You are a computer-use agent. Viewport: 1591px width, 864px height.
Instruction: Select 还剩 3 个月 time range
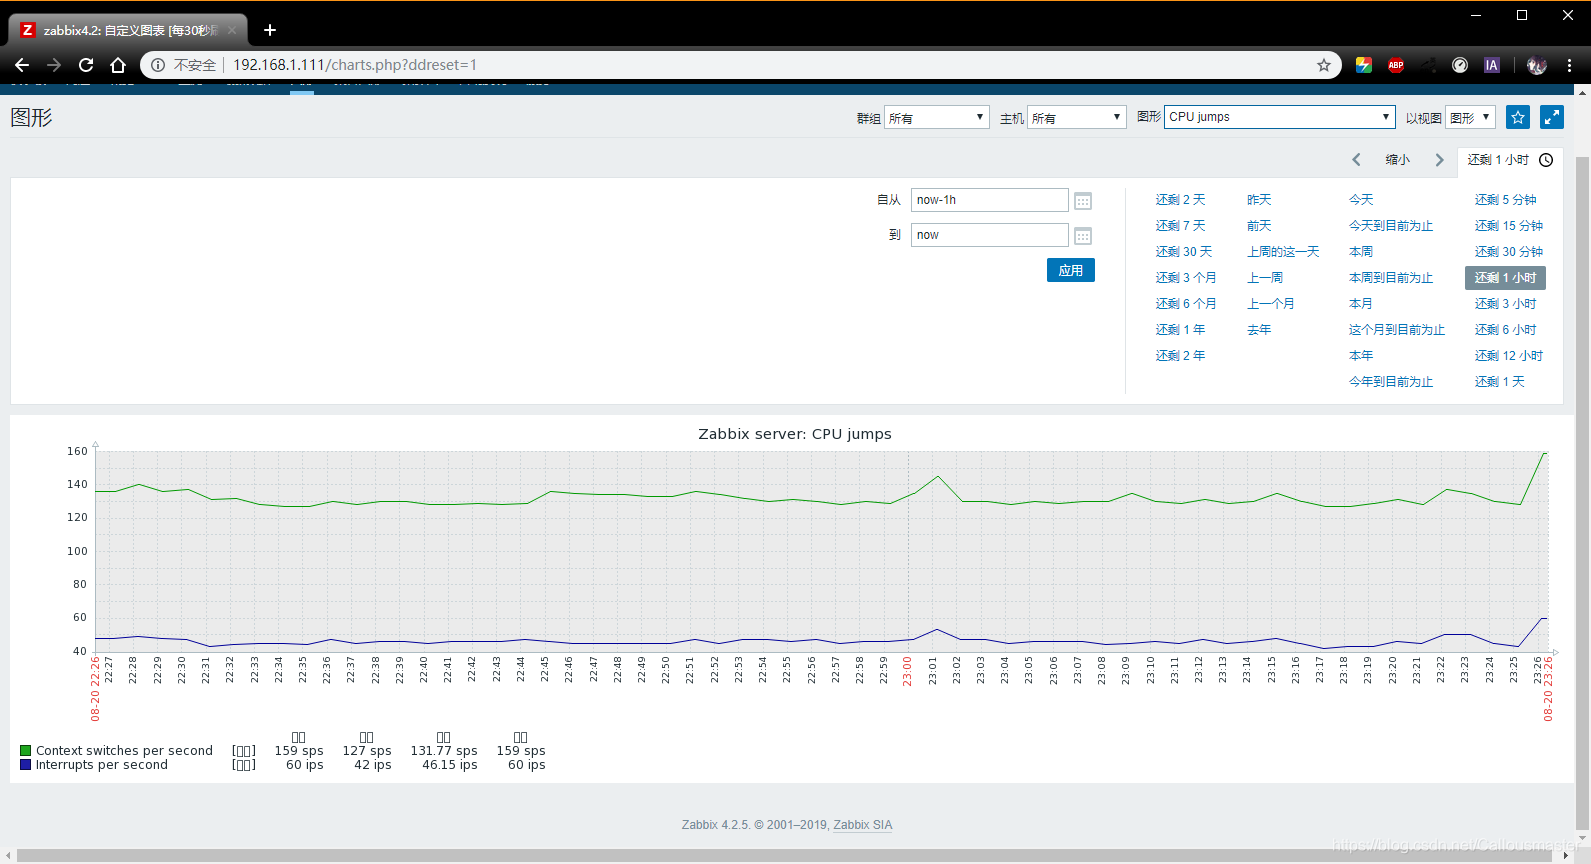(1186, 278)
